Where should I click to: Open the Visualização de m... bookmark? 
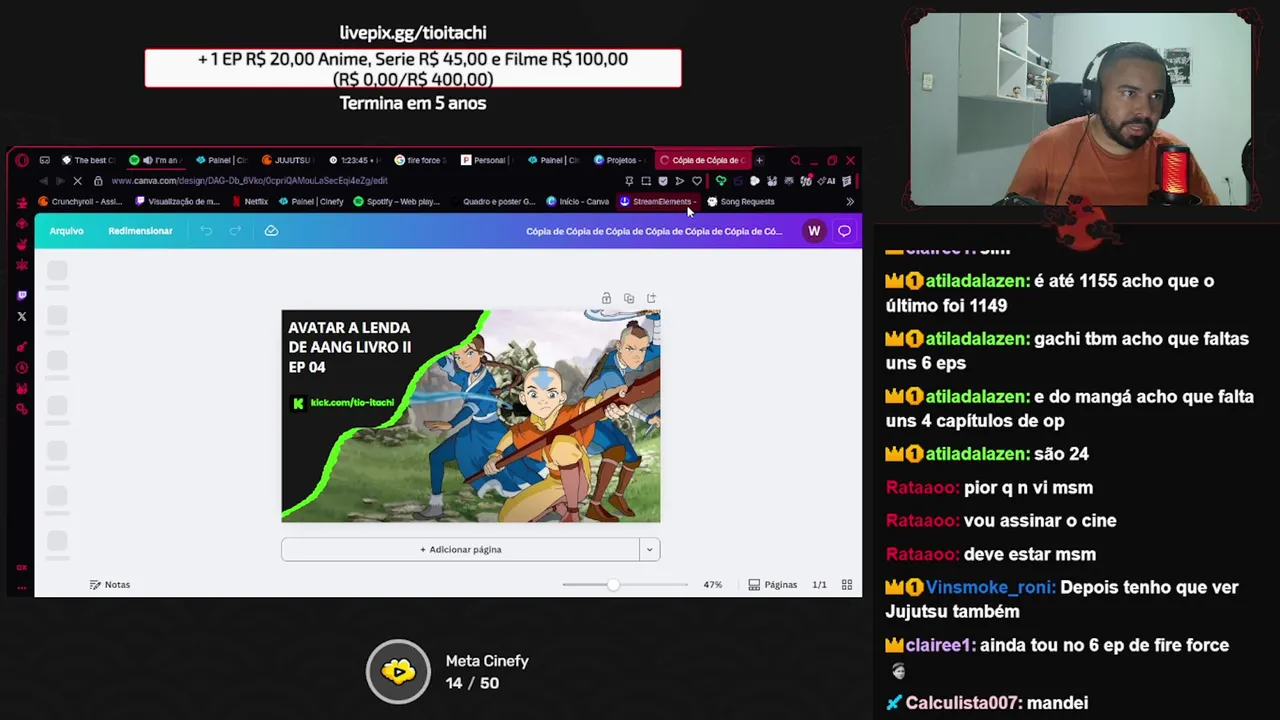[x=177, y=201]
